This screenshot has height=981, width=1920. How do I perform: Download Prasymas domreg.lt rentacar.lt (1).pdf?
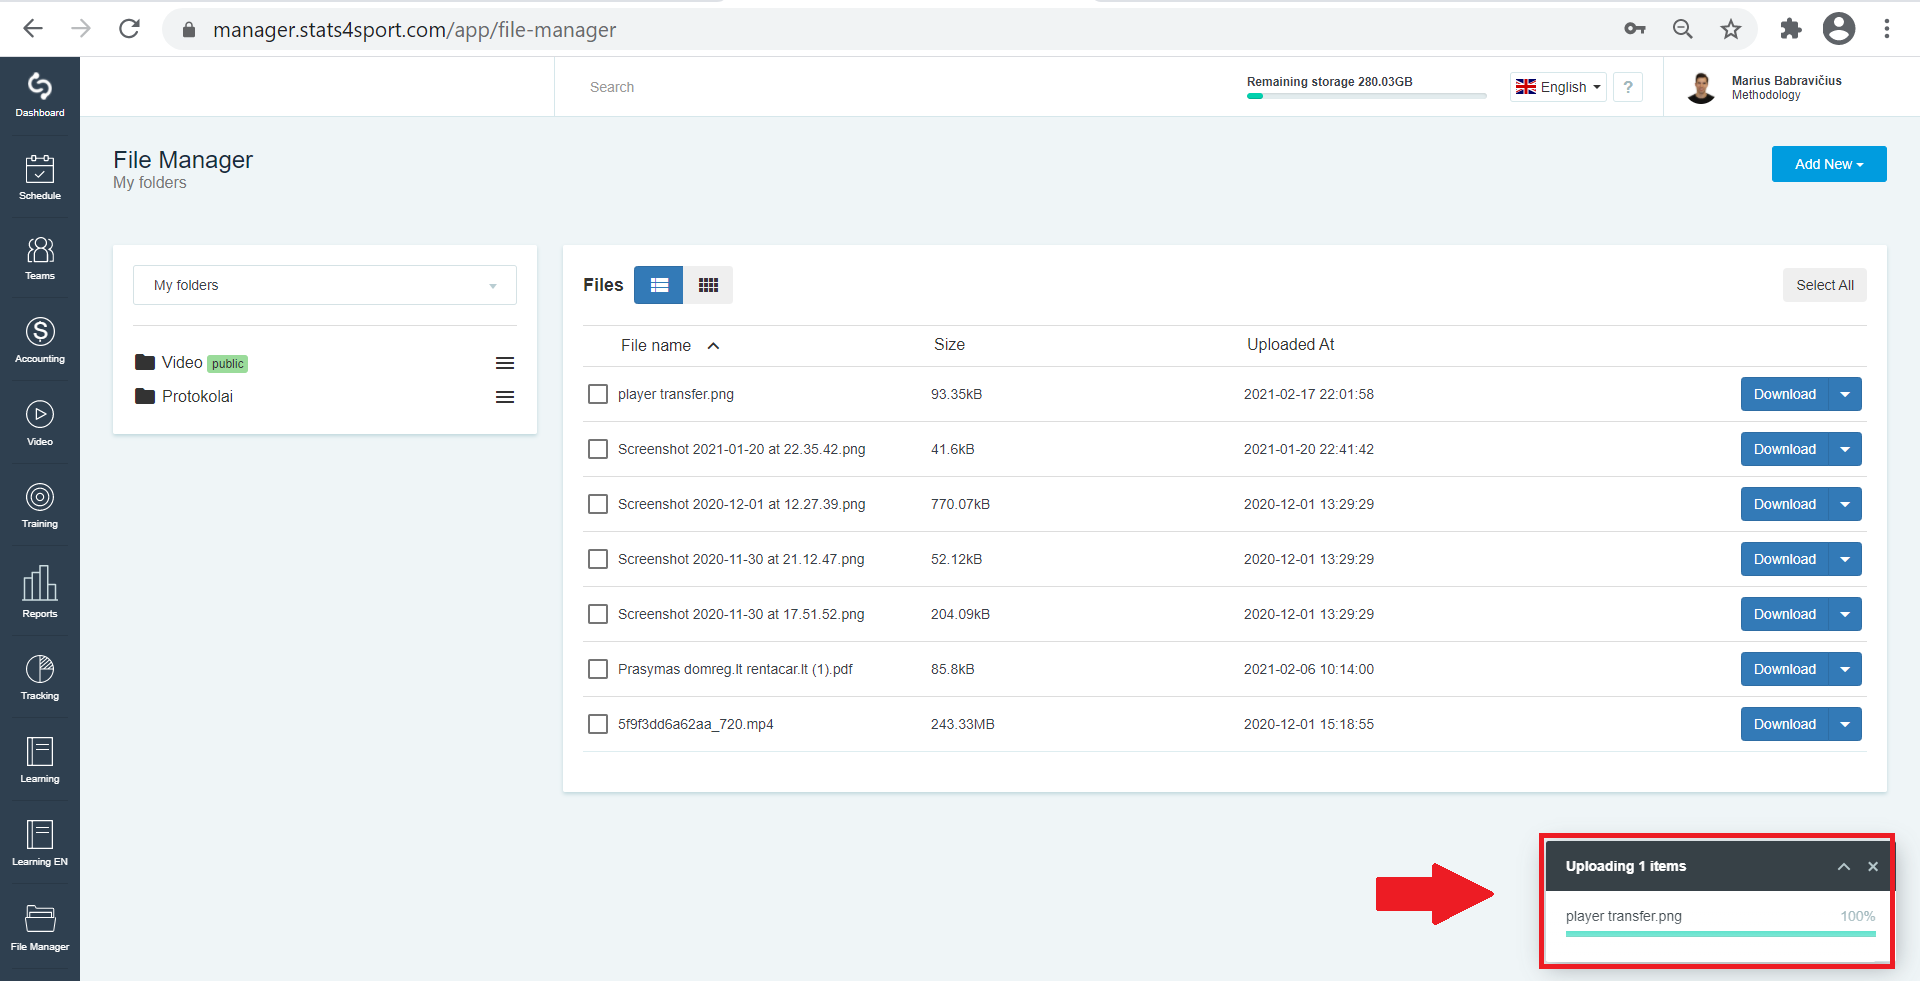pyautogui.click(x=1785, y=669)
